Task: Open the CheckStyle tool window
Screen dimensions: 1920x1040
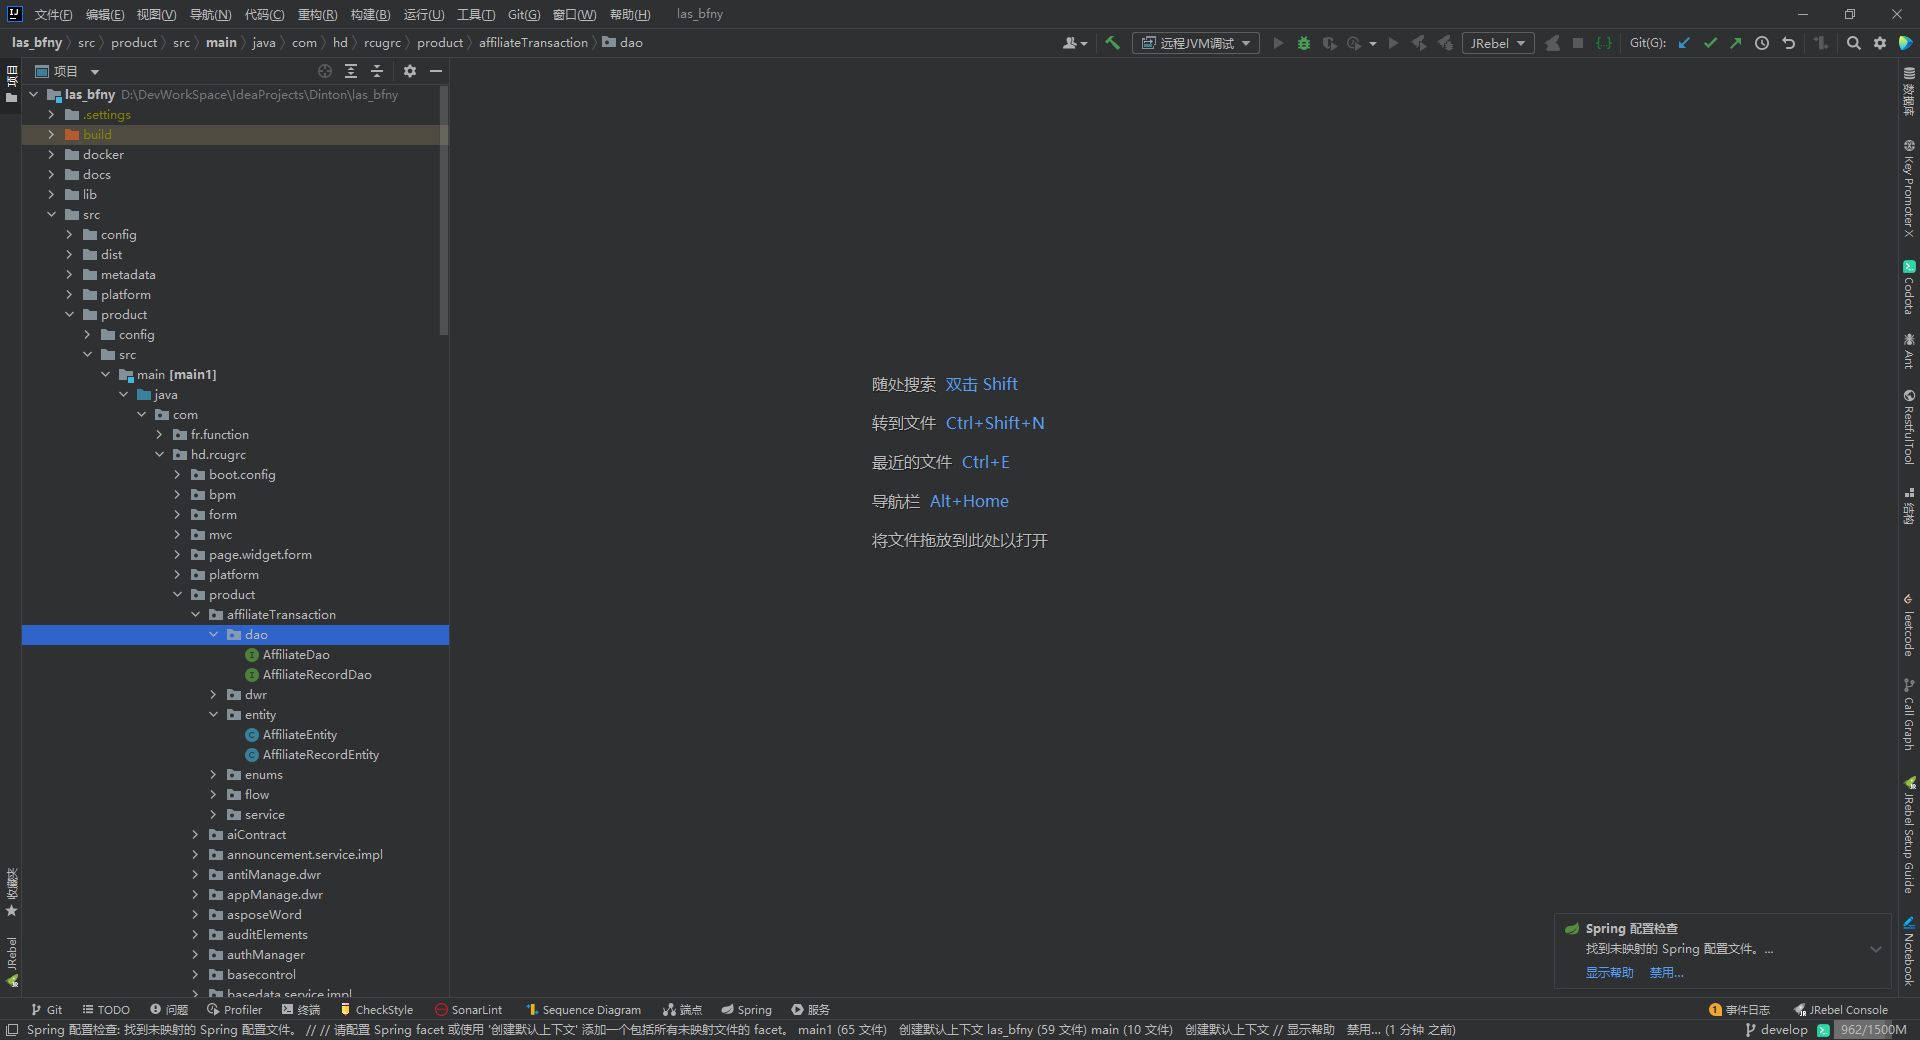Action: (x=376, y=1010)
